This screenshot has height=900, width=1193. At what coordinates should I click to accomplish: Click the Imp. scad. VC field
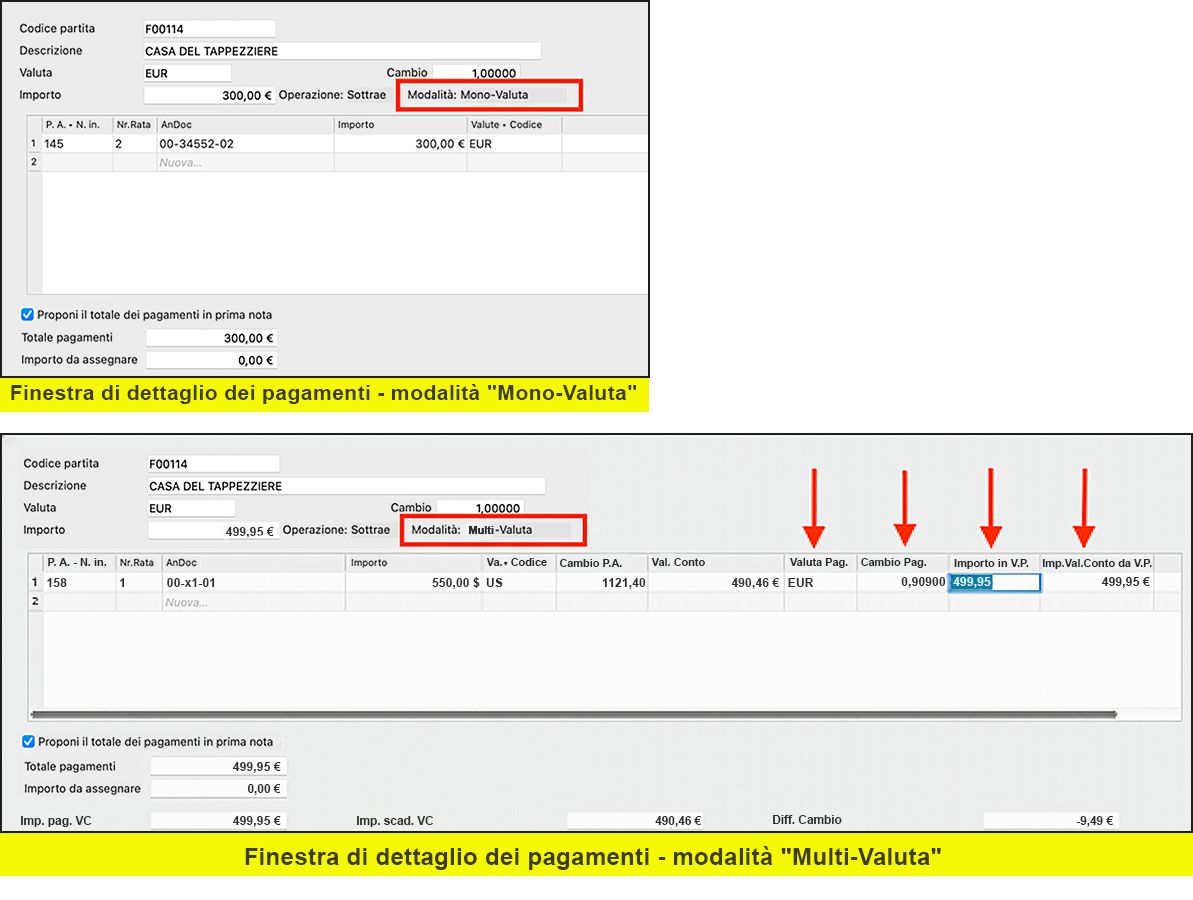pos(636,820)
